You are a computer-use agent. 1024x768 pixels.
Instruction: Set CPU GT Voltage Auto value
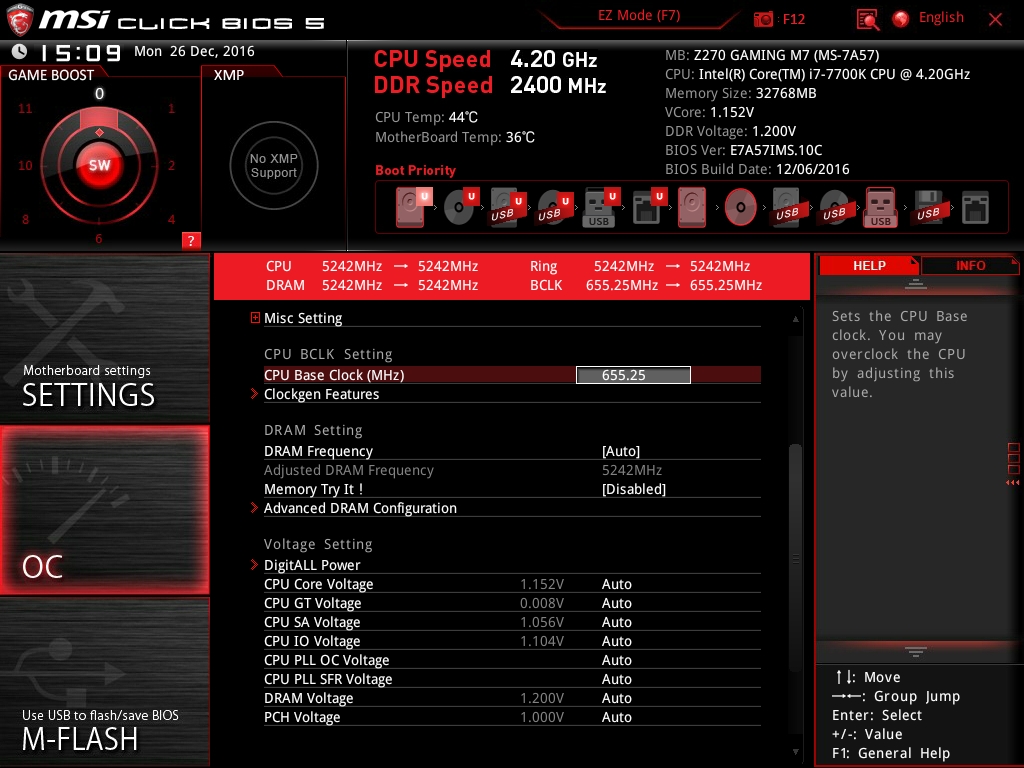click(616, 603)
